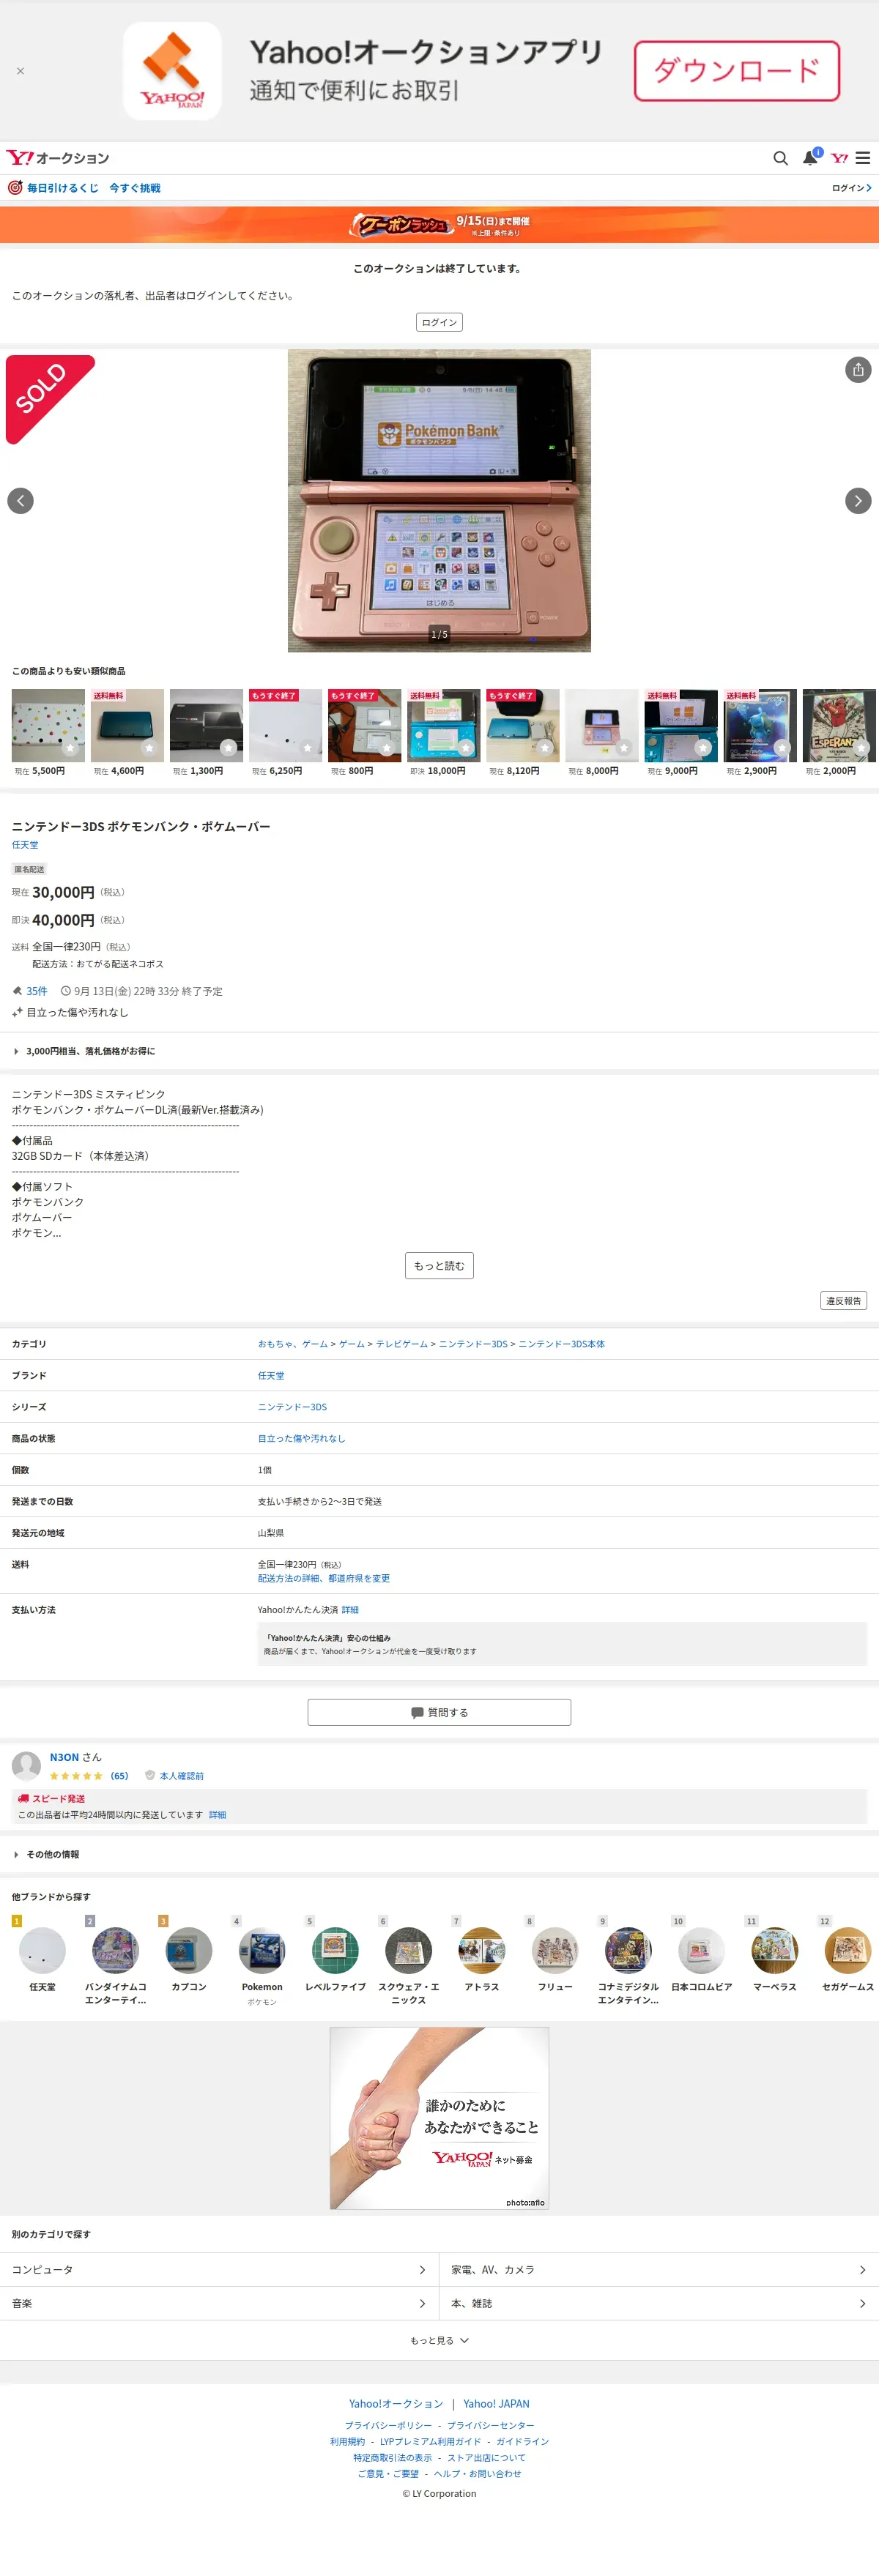Expand the その他の情報 section
Viewport: 879px width, 2576px height.
(439, 1854)
